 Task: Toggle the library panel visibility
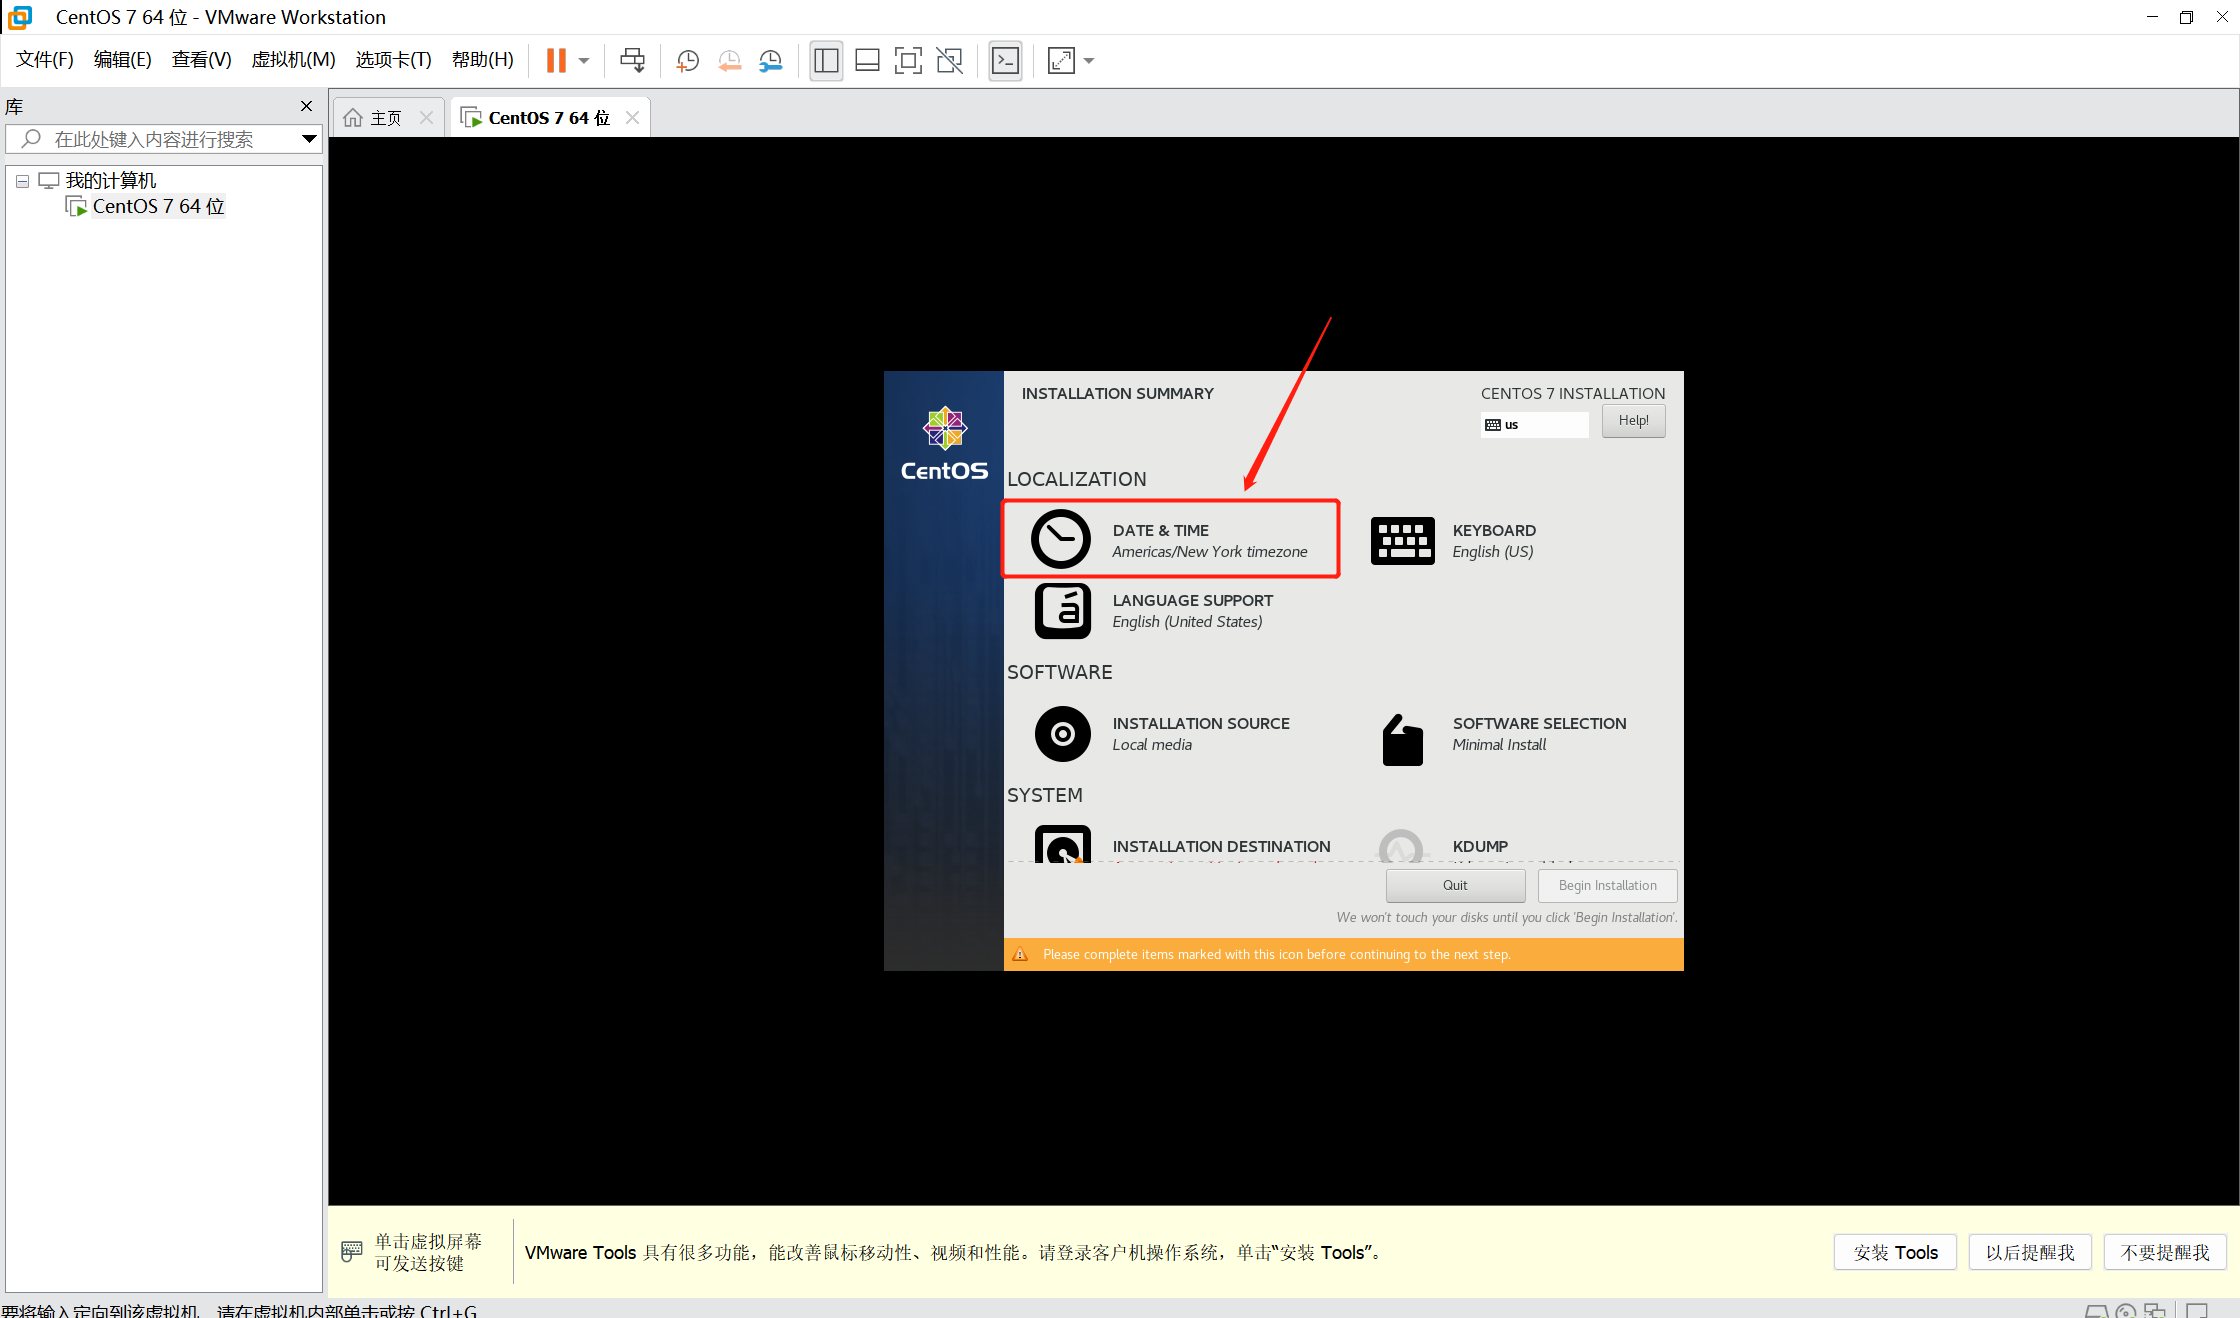click(x=826, y=60)
